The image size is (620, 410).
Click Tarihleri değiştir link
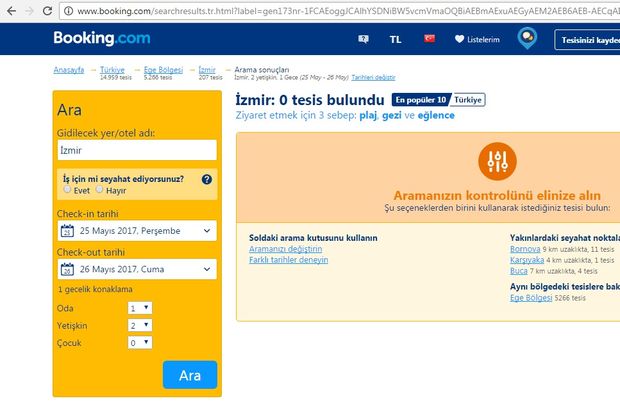click(373, 77)
